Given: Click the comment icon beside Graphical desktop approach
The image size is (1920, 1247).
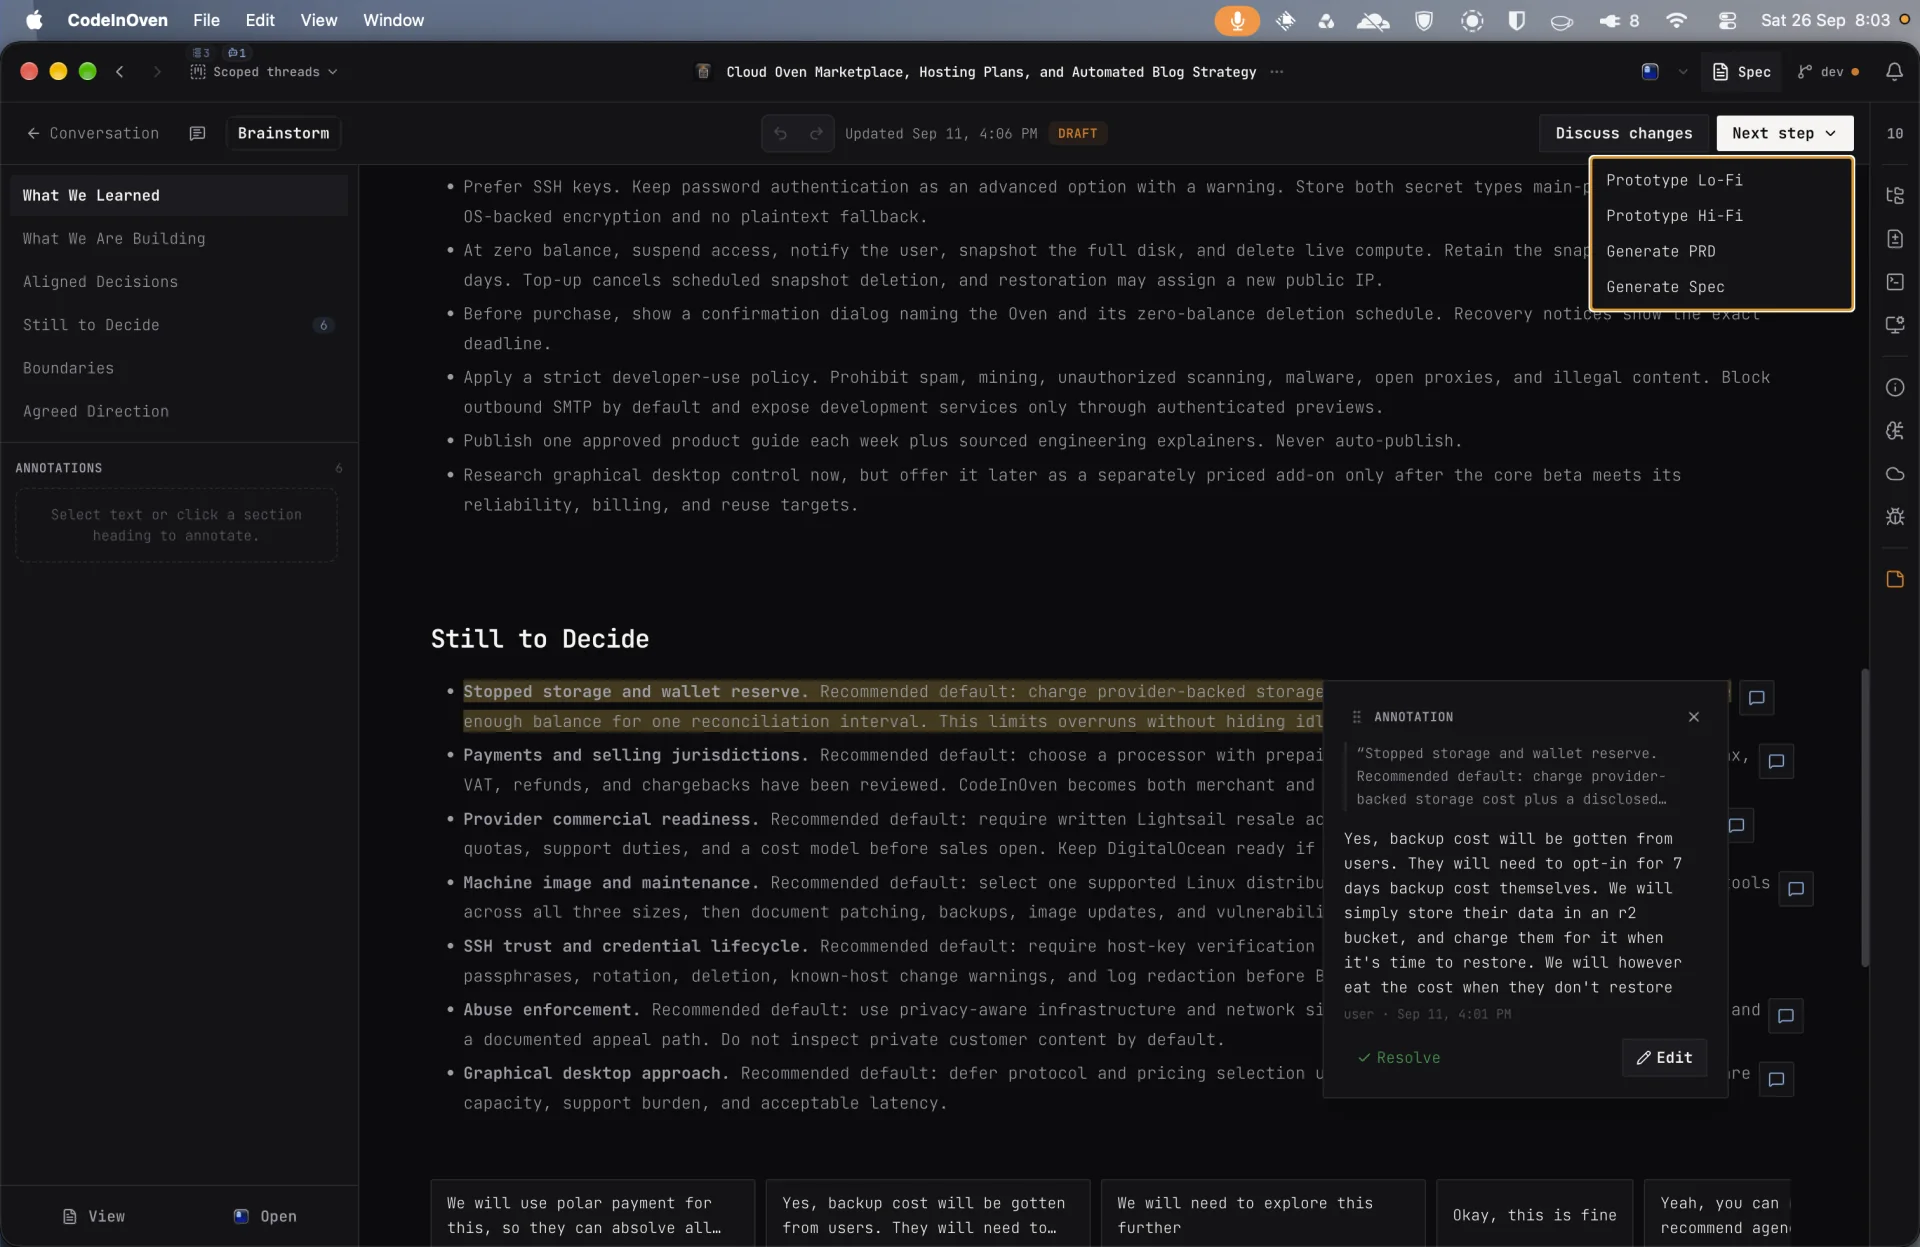Looking at the screenshot, I should [1776, 1080].
